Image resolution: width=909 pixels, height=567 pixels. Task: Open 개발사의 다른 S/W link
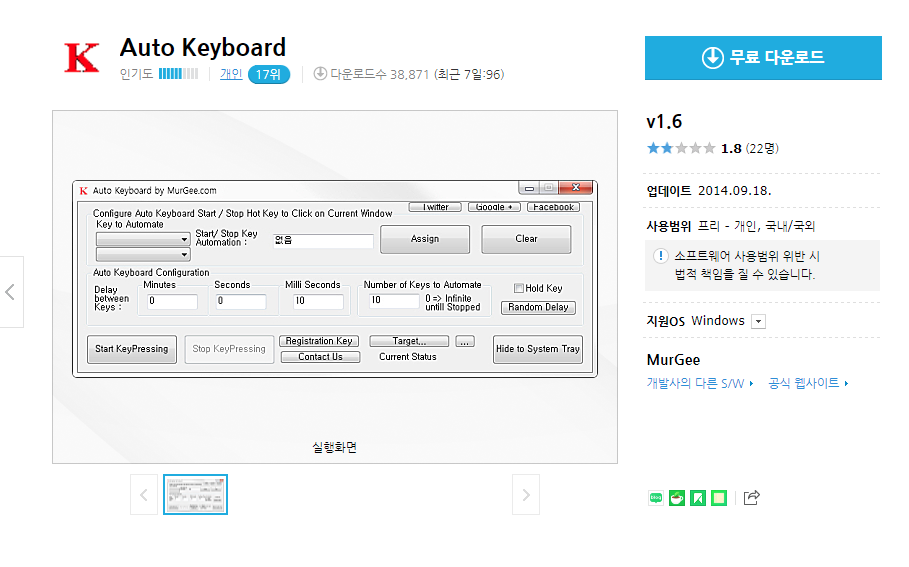click(x=700, y=383)
